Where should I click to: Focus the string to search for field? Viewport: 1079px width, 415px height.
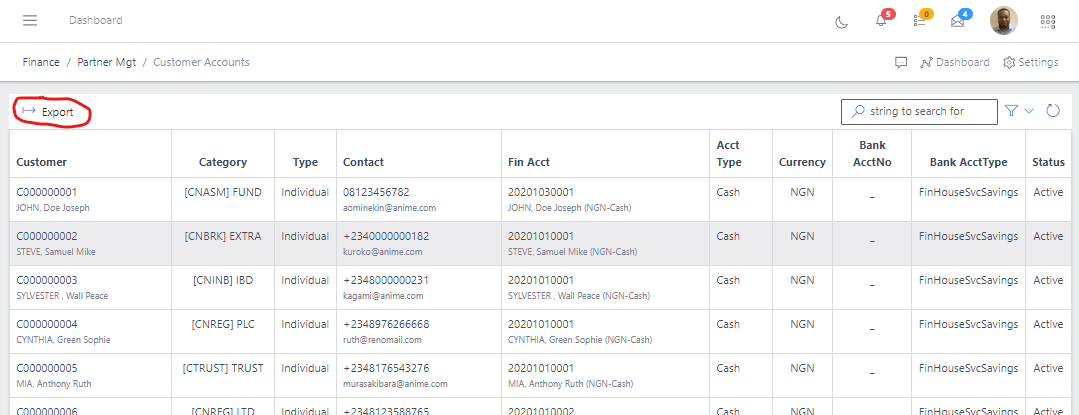click(x=919, y=111)
